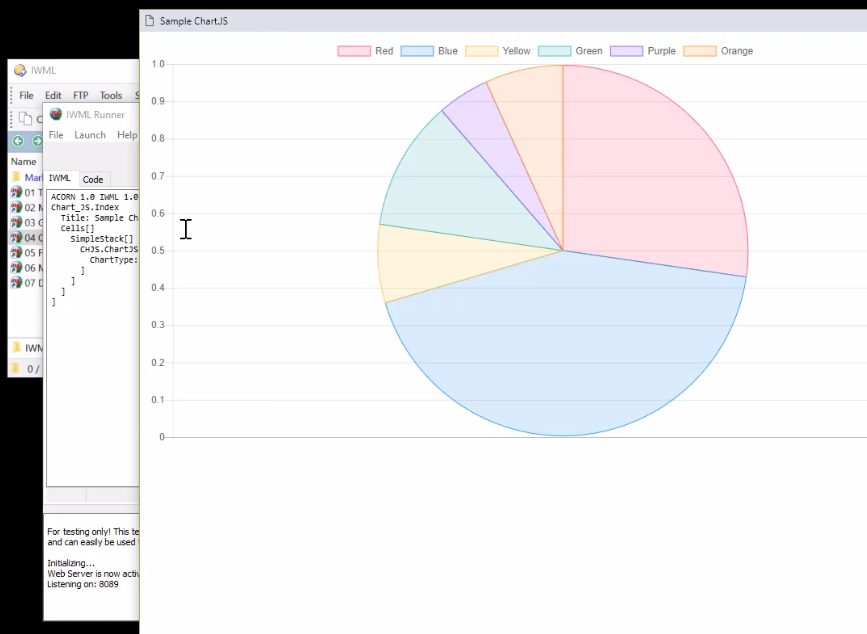Select the 03 file icon in list

(x=16, y=222)
